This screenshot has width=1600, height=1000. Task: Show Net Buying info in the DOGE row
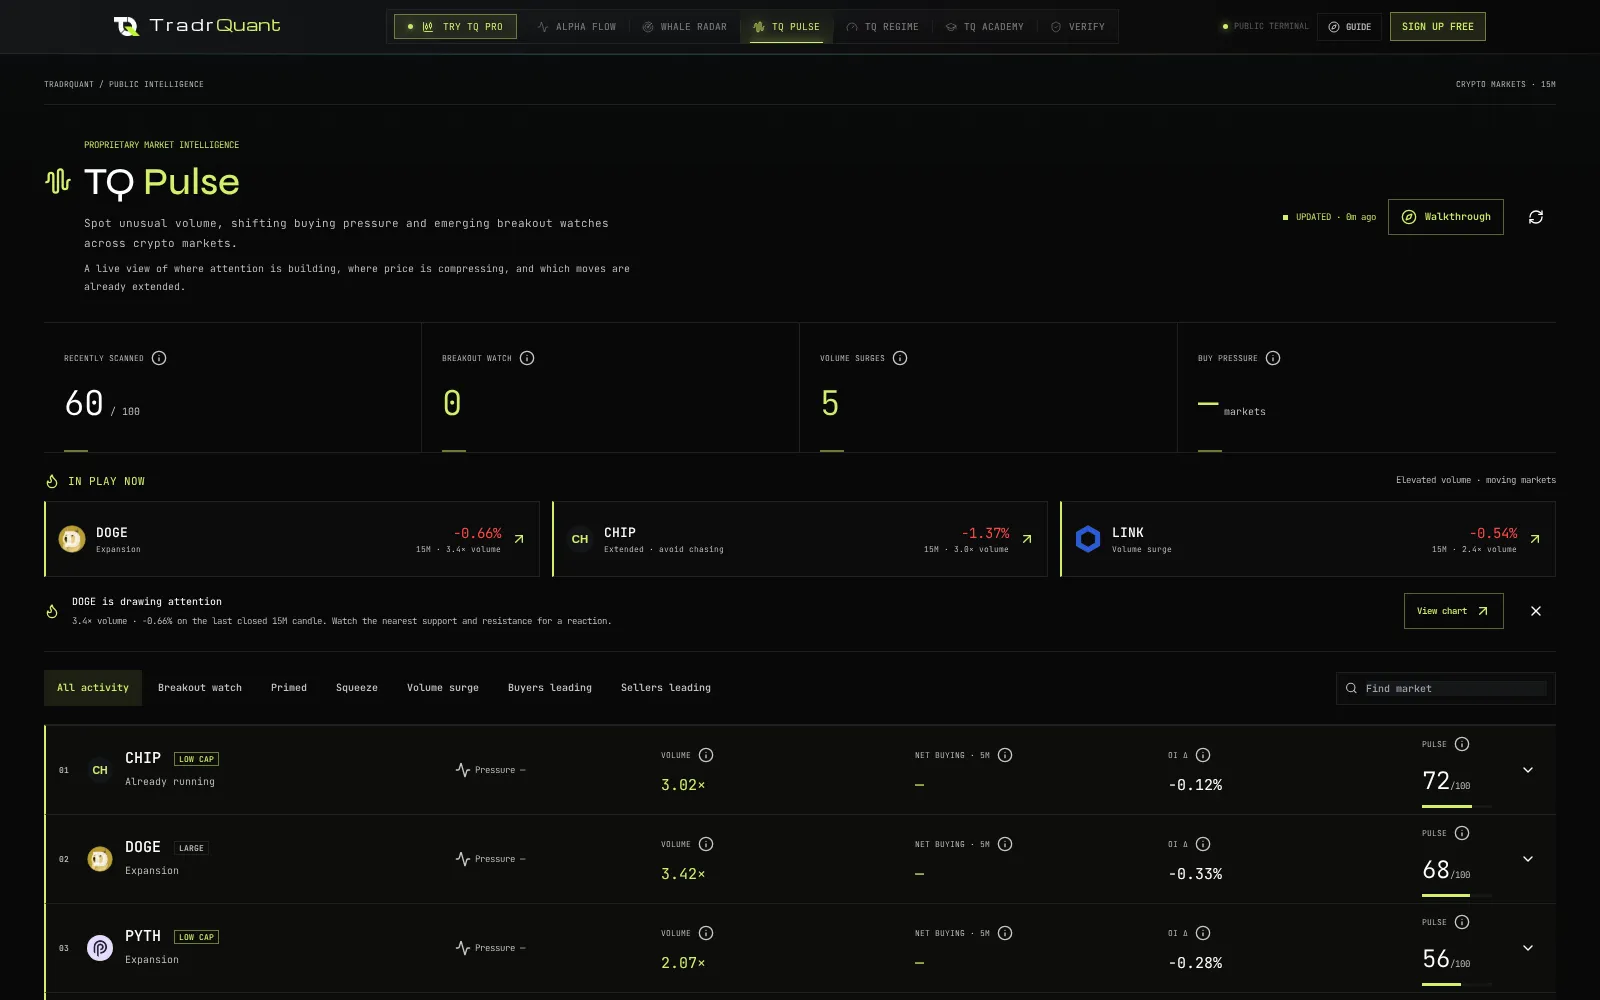coord(1005,844)
